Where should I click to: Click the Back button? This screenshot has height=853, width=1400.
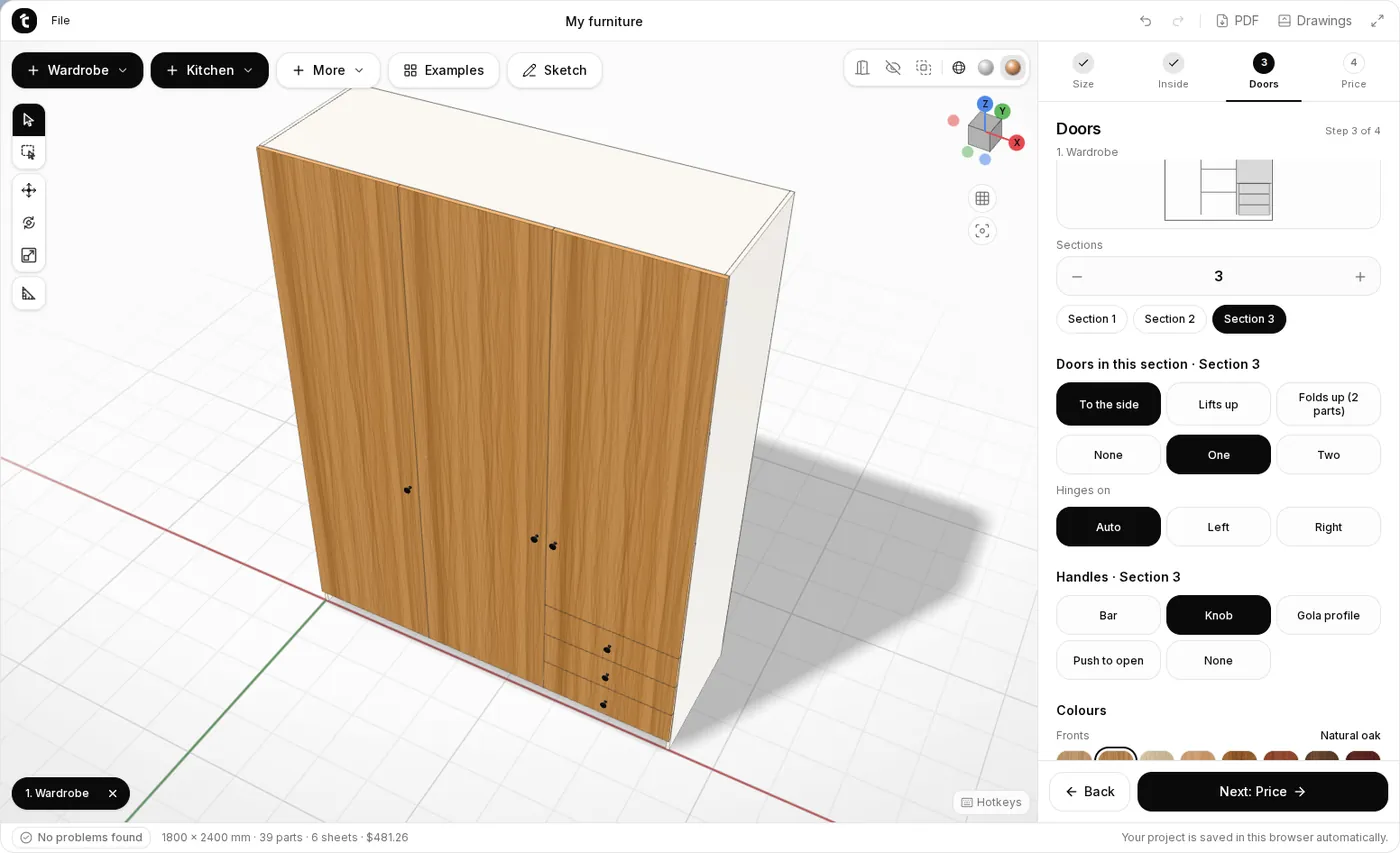1089,792
